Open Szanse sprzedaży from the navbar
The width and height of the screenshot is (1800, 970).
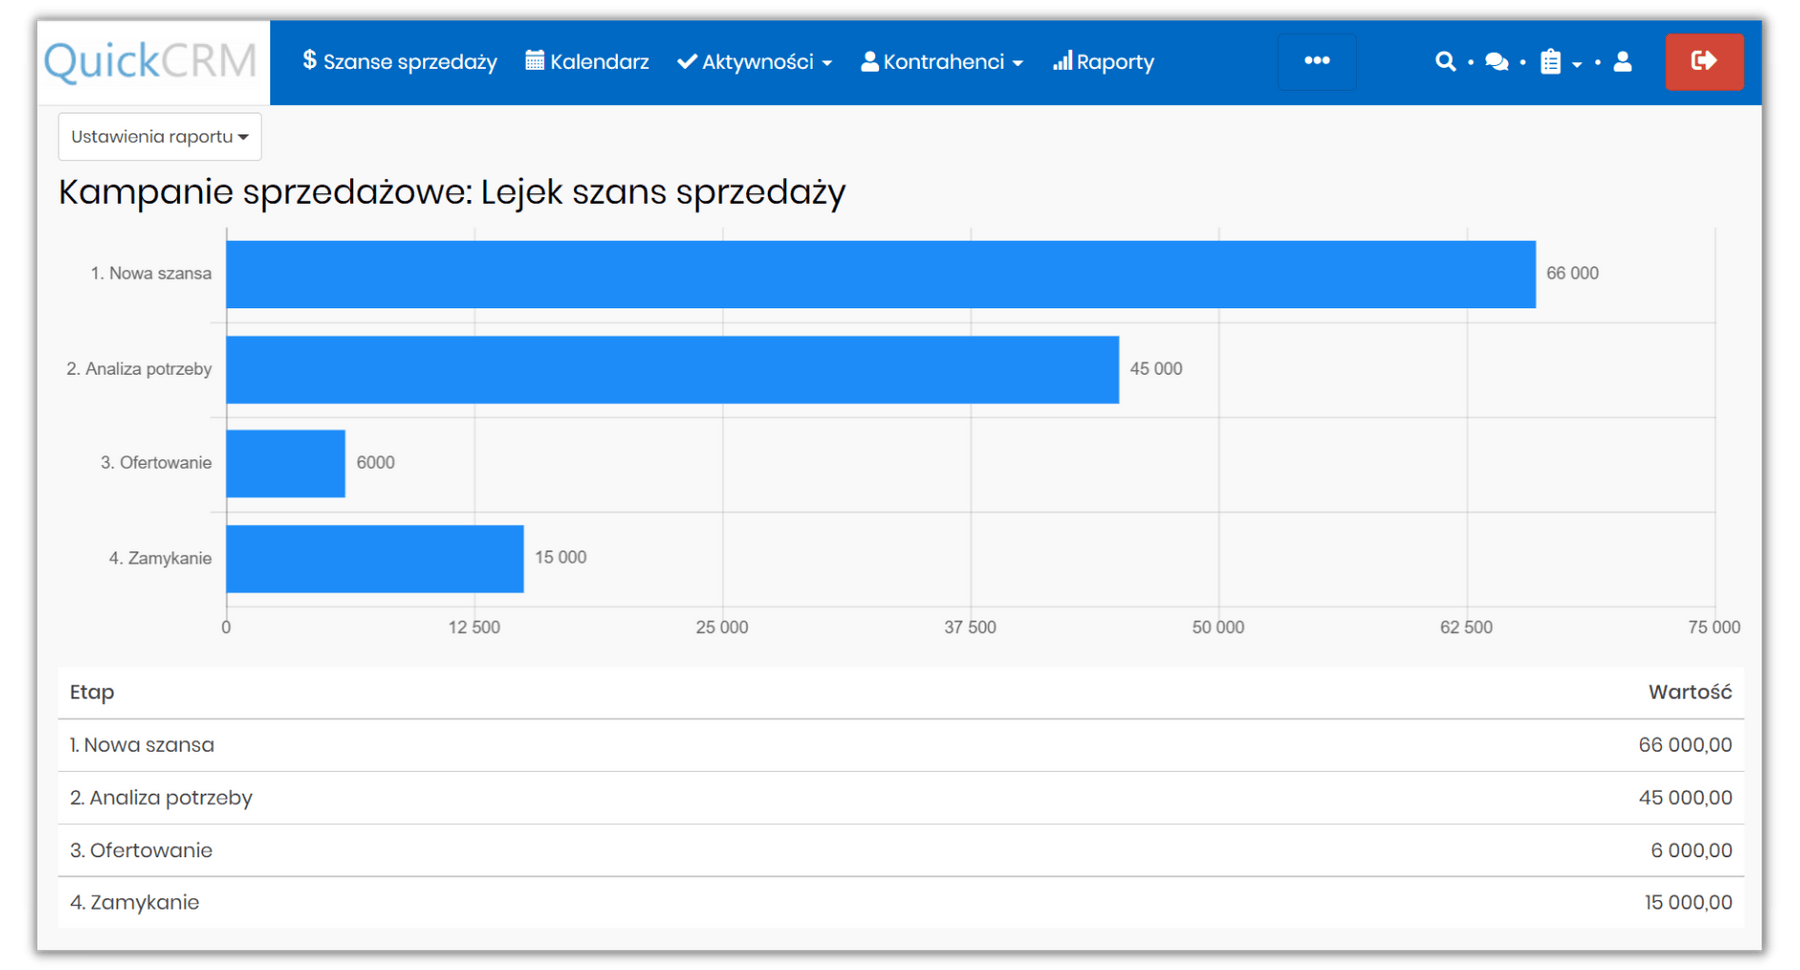(410, 61)
